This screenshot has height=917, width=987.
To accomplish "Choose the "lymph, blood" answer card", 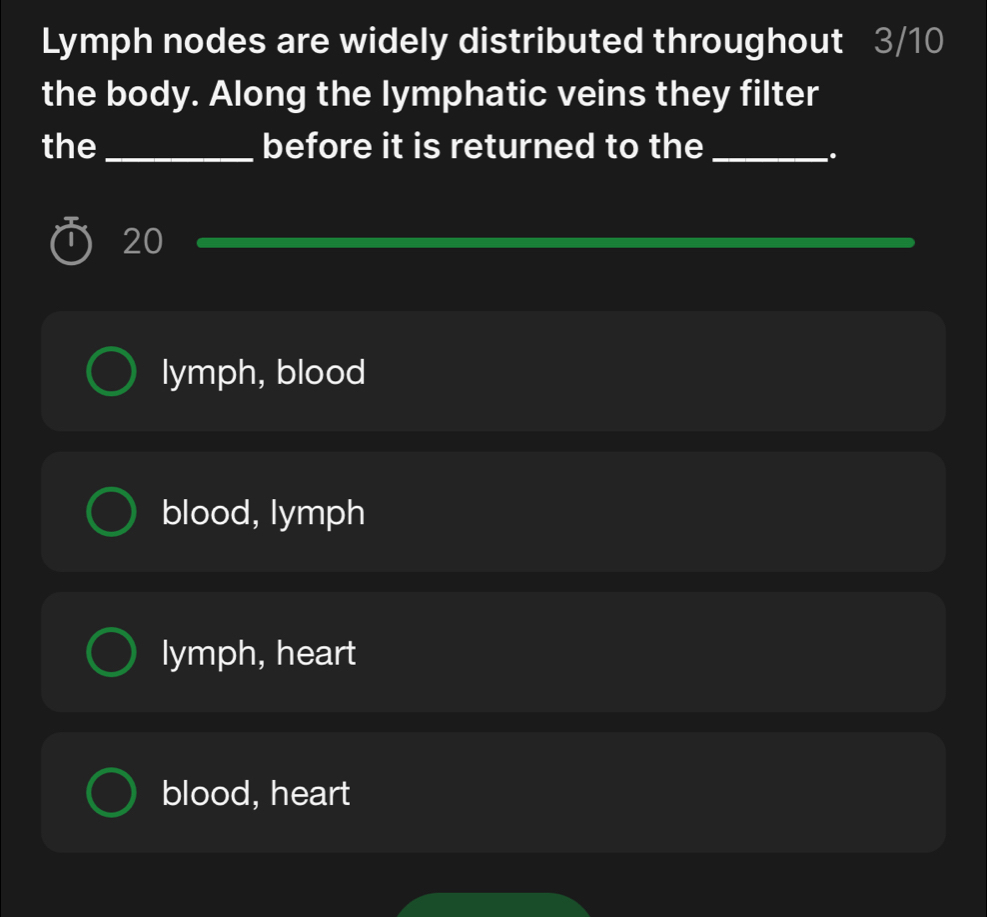I will point(493,371).
